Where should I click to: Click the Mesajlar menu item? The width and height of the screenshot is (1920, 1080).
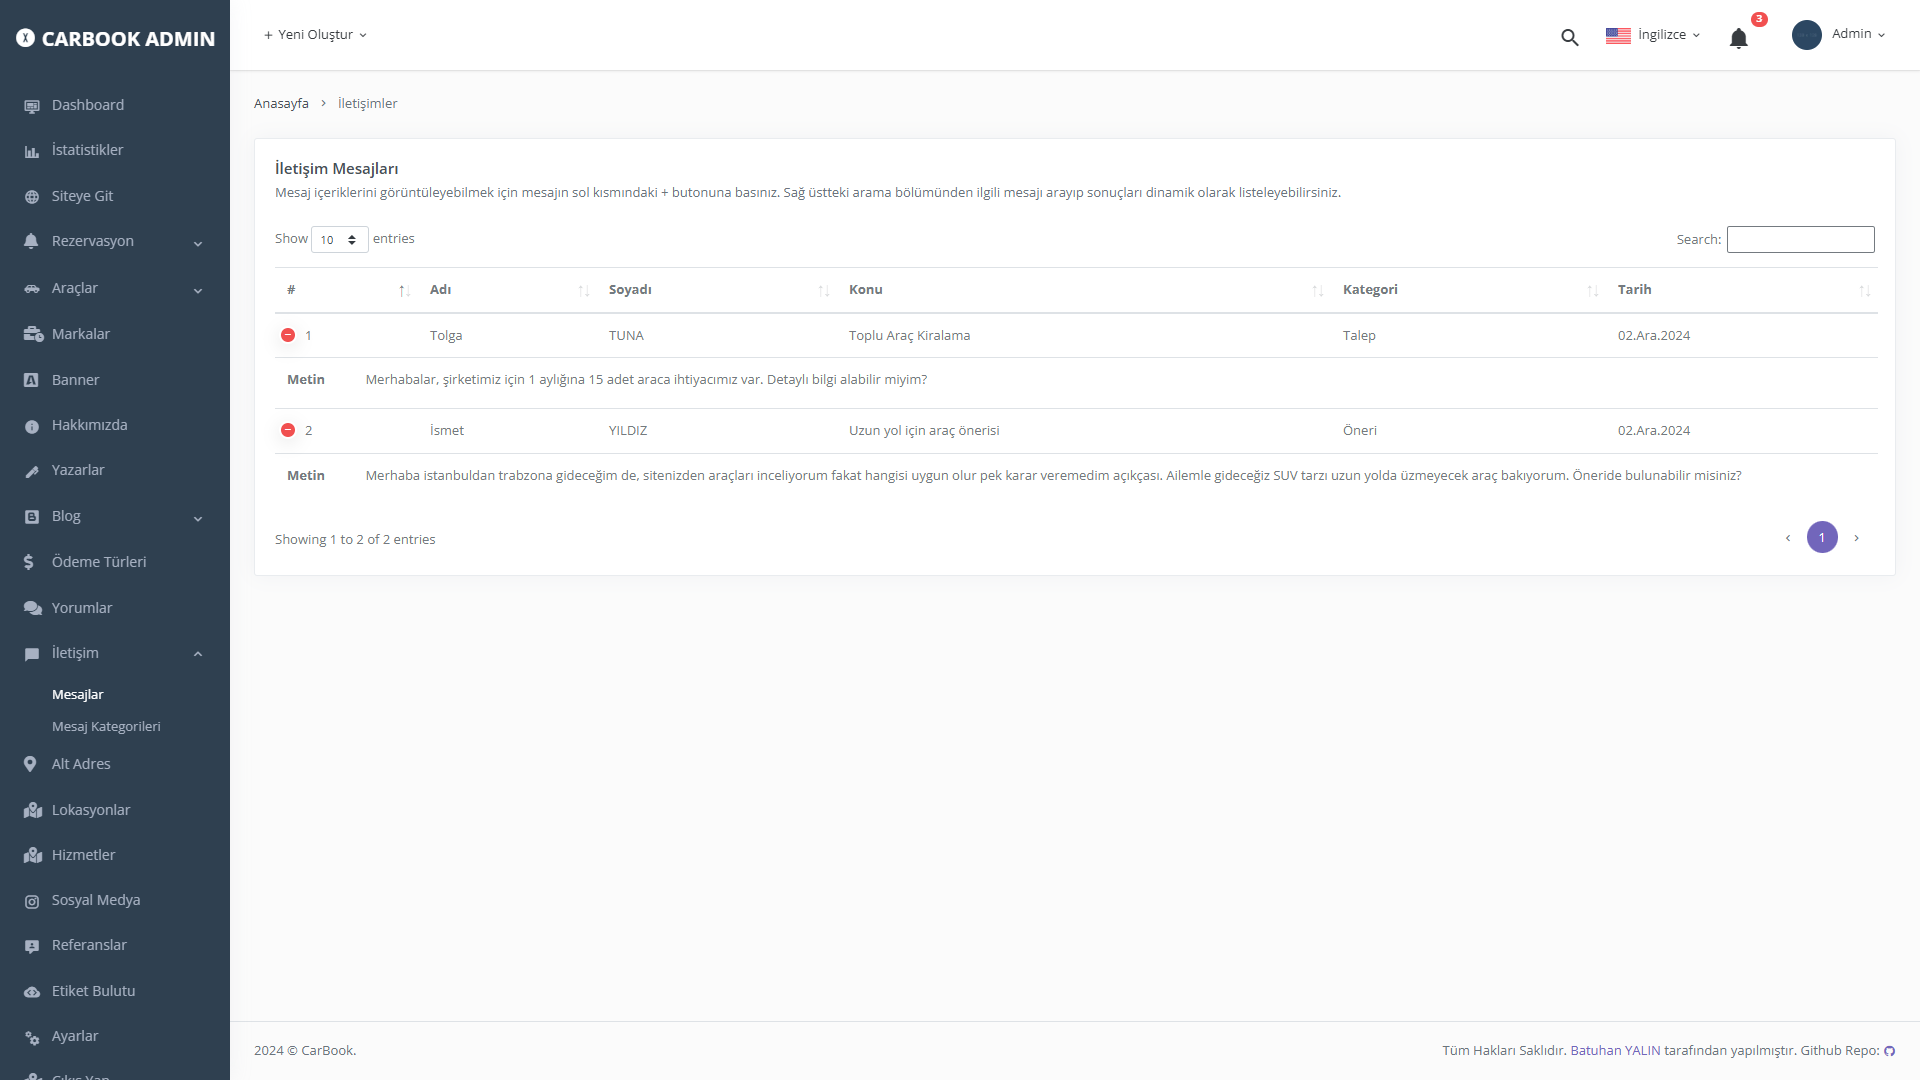(76, 694)
